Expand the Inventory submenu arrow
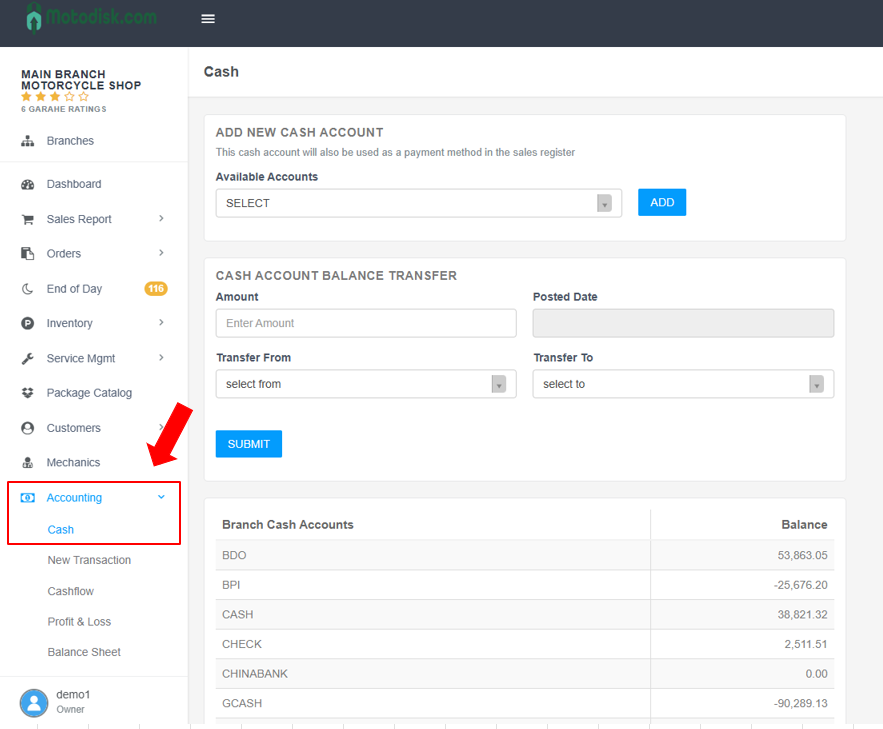The height and width of the screenshot is (729, 883). (x=162, y=323)
